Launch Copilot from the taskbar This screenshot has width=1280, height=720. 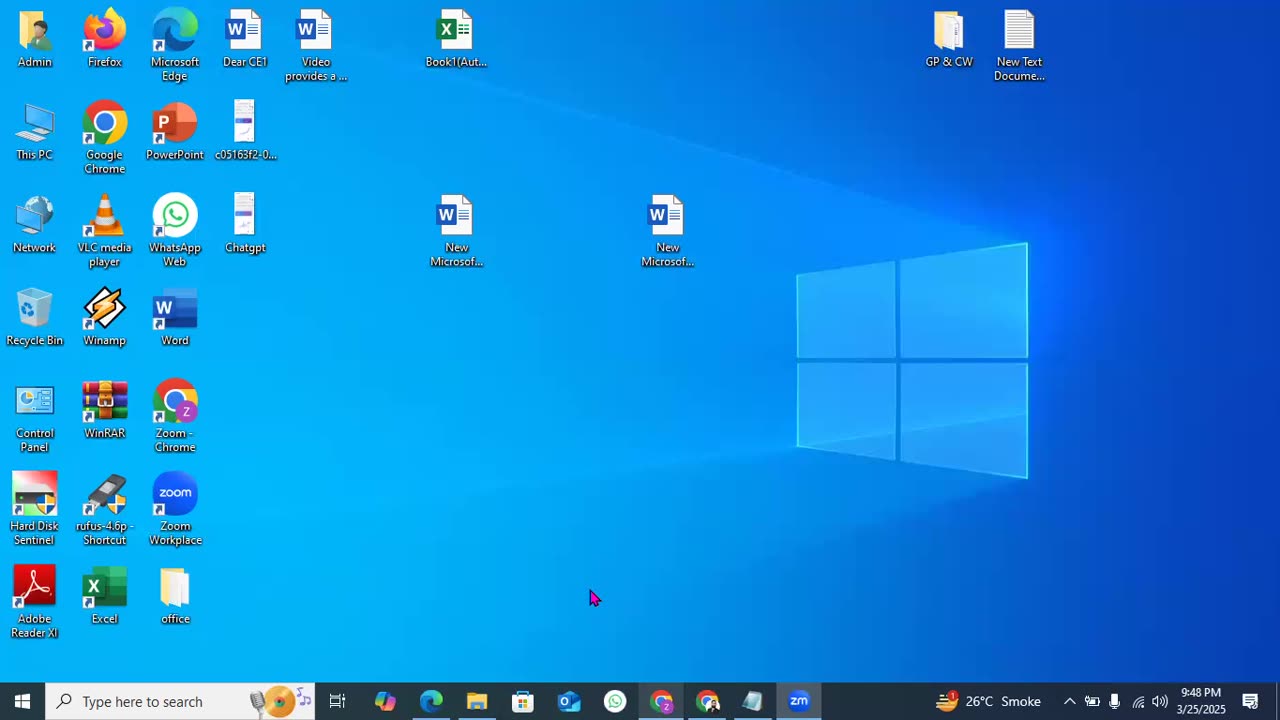[x=385, y=701]
